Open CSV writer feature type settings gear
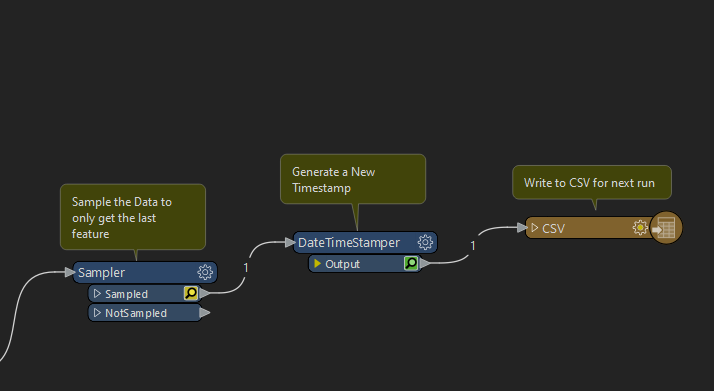714x391 pixels. 640,227
